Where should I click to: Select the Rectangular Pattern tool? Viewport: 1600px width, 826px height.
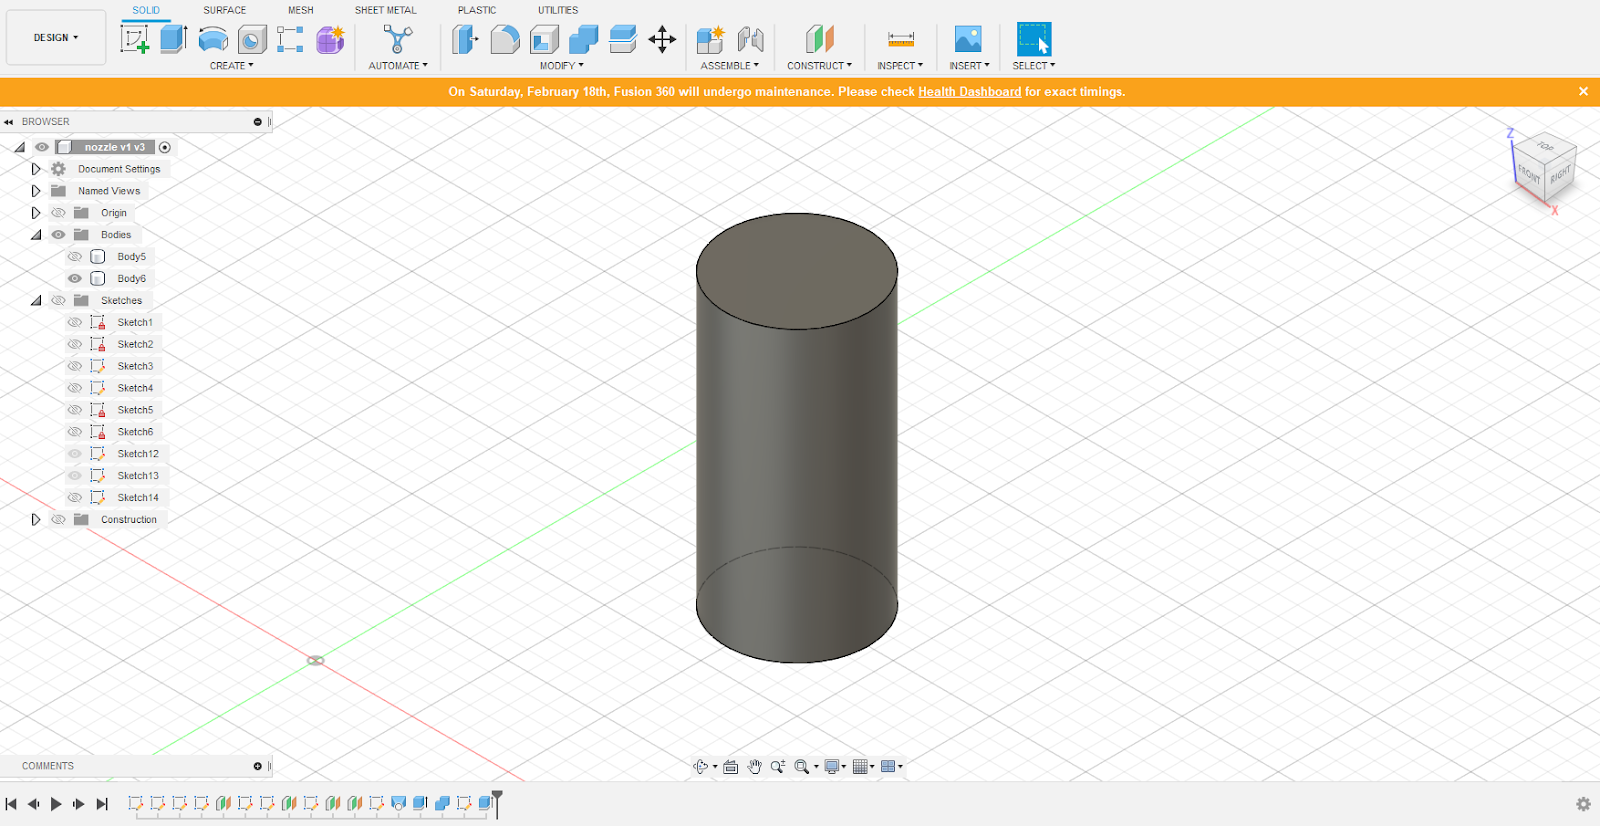tap(290, 39)
